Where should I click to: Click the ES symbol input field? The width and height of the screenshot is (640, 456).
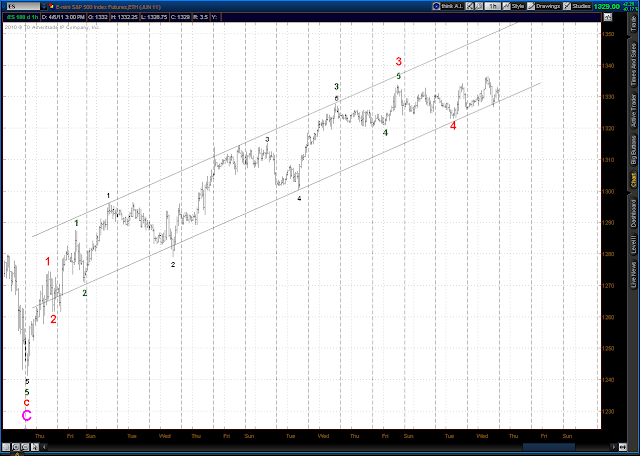pos(24,6)
